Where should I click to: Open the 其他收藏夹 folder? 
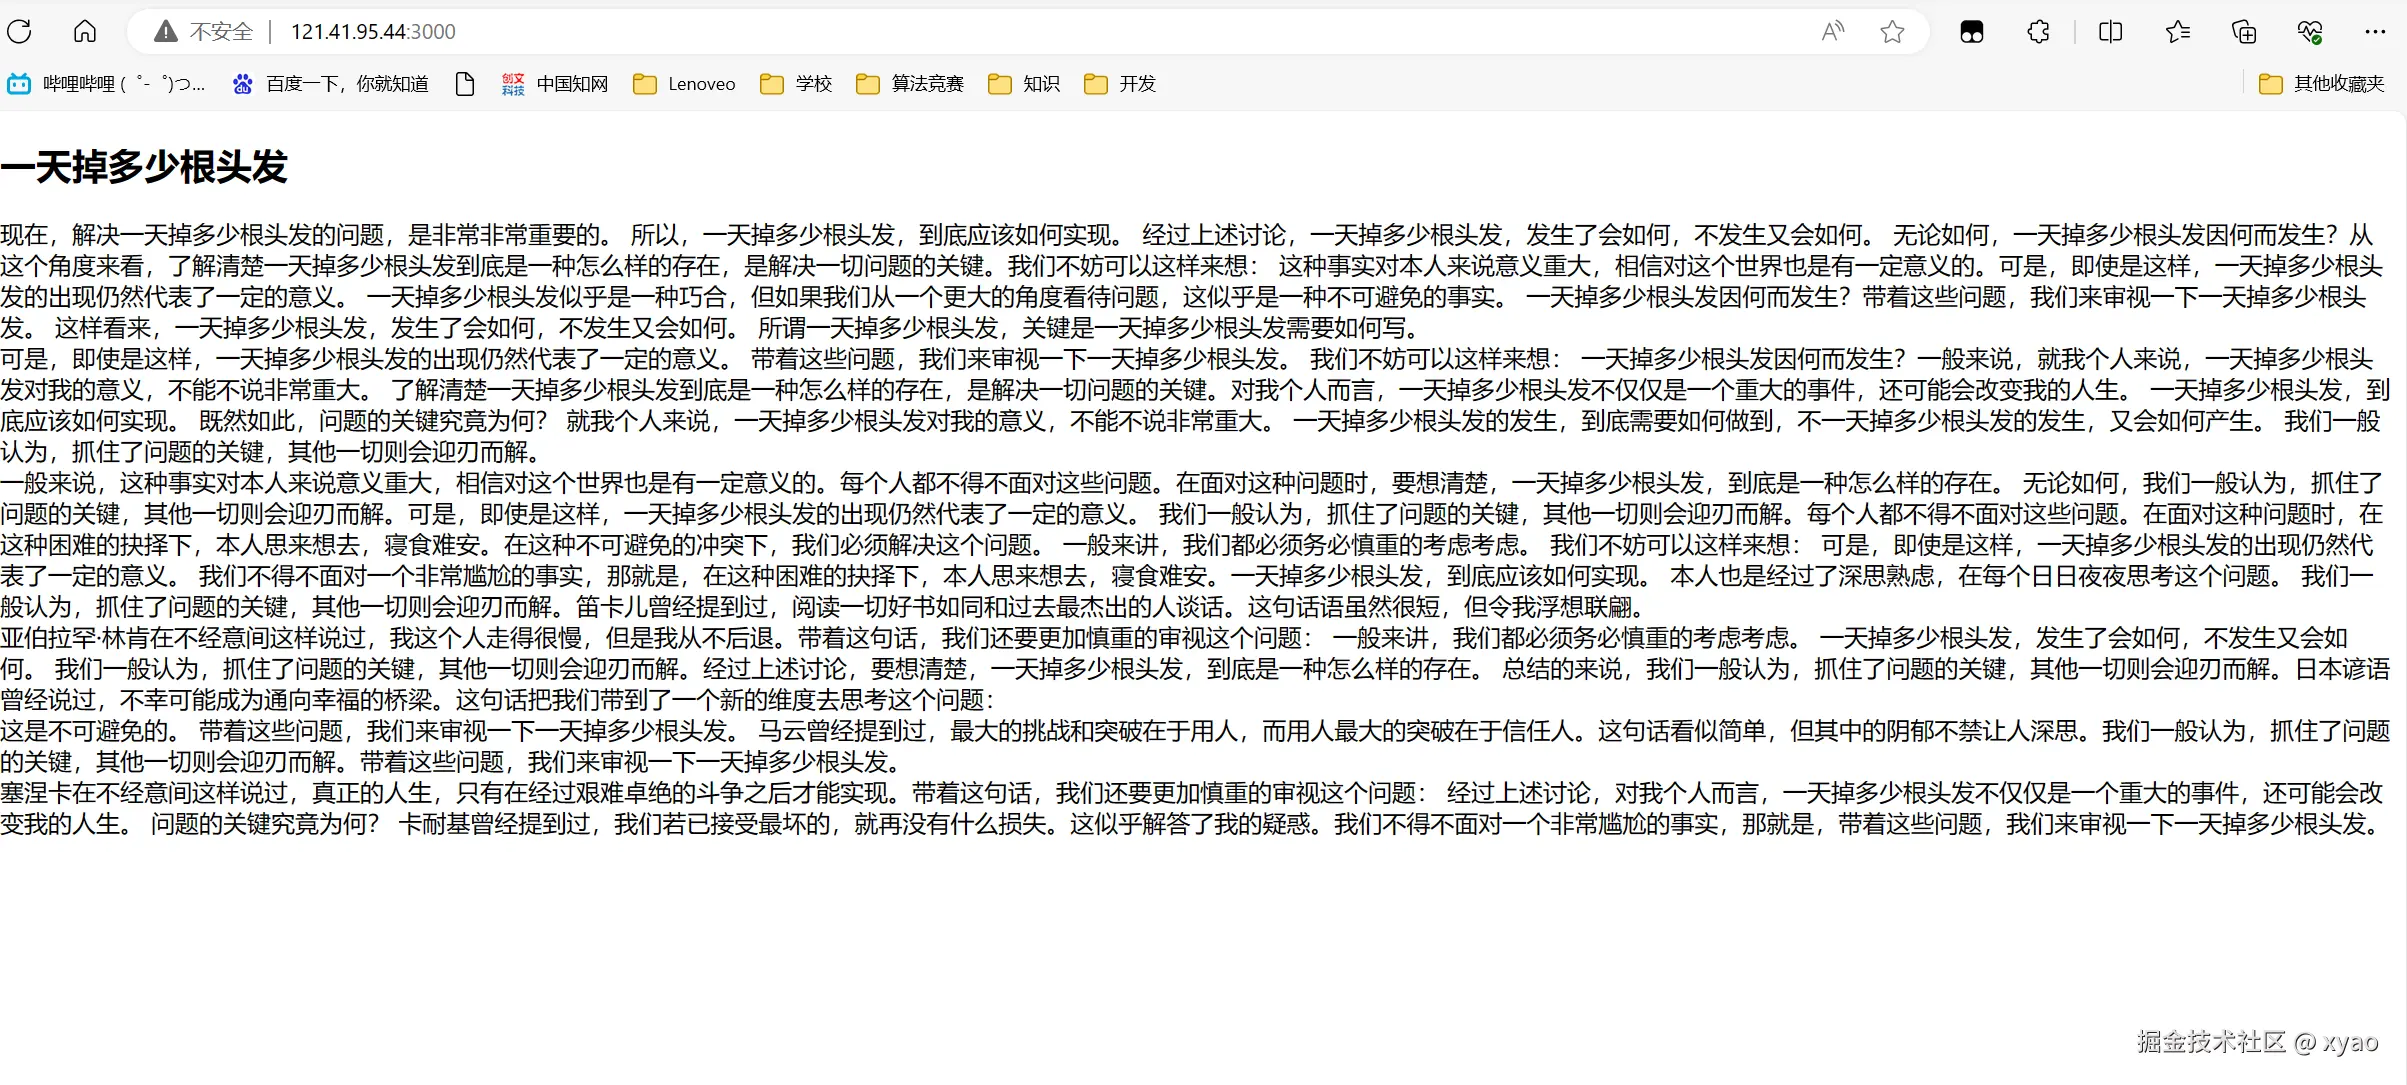click(2322, 84)
